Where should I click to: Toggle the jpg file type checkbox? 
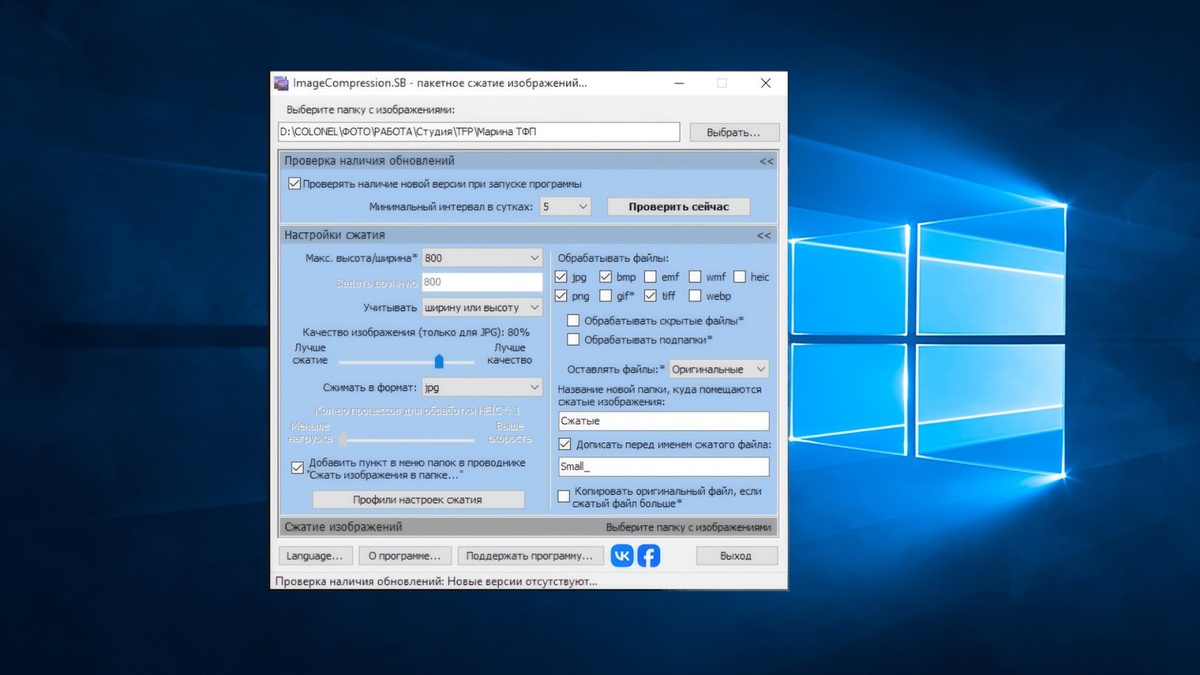562,277
